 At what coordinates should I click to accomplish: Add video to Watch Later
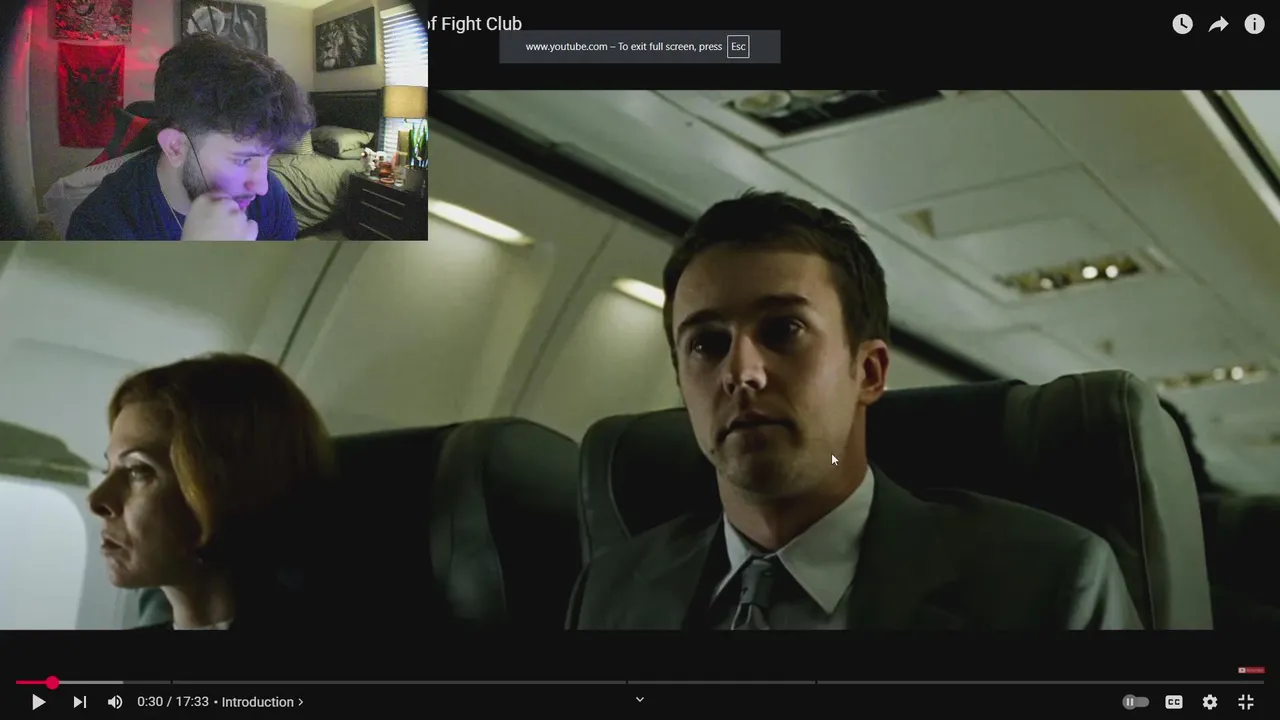pos(1182,24)
